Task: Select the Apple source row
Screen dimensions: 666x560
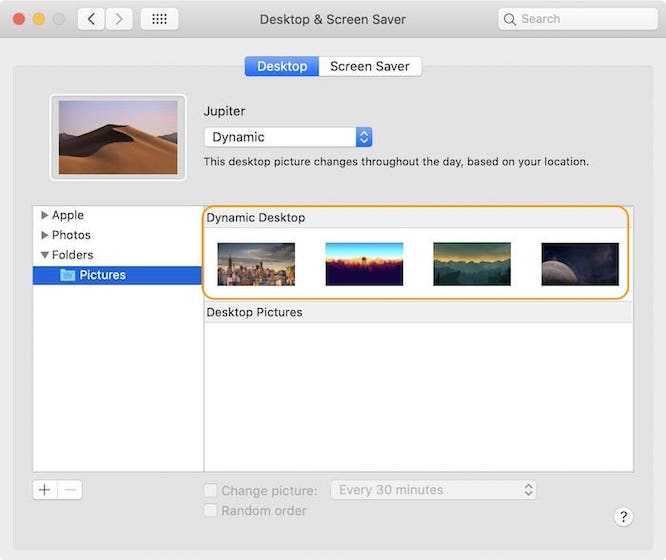Action: [x=118, y=215]
